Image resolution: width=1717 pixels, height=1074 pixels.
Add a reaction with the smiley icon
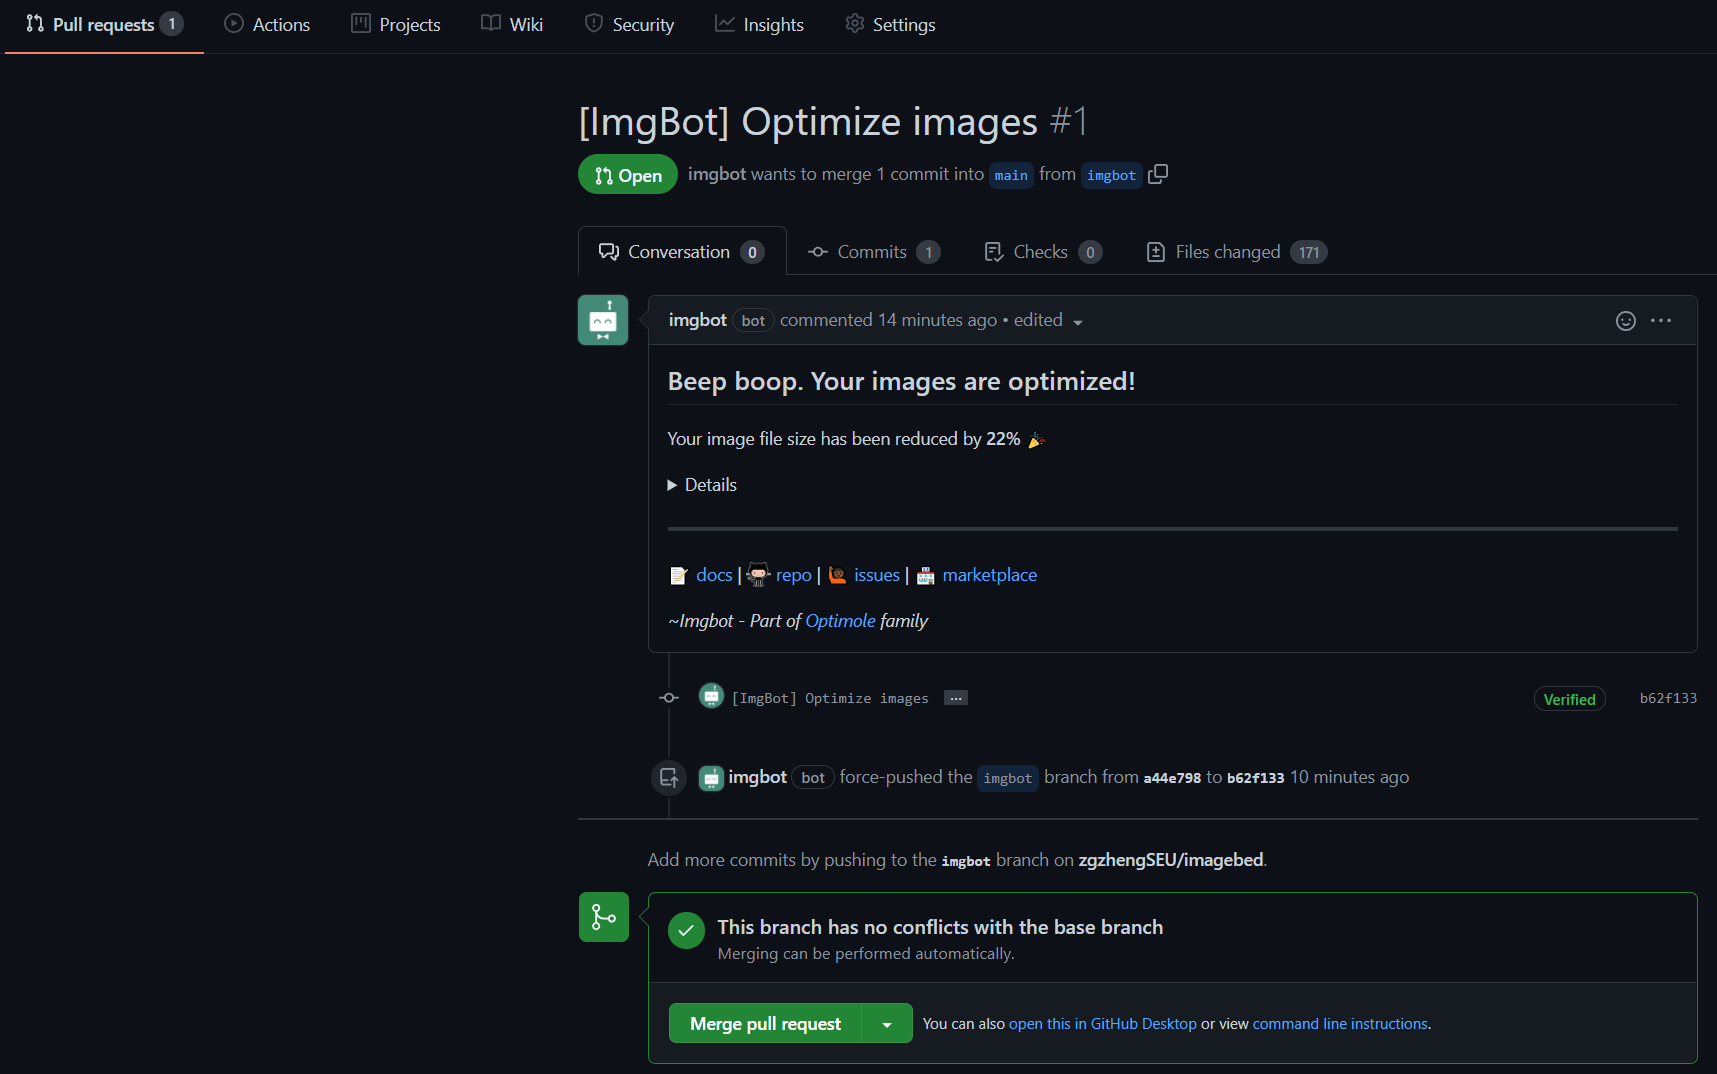click(1626, 320)
